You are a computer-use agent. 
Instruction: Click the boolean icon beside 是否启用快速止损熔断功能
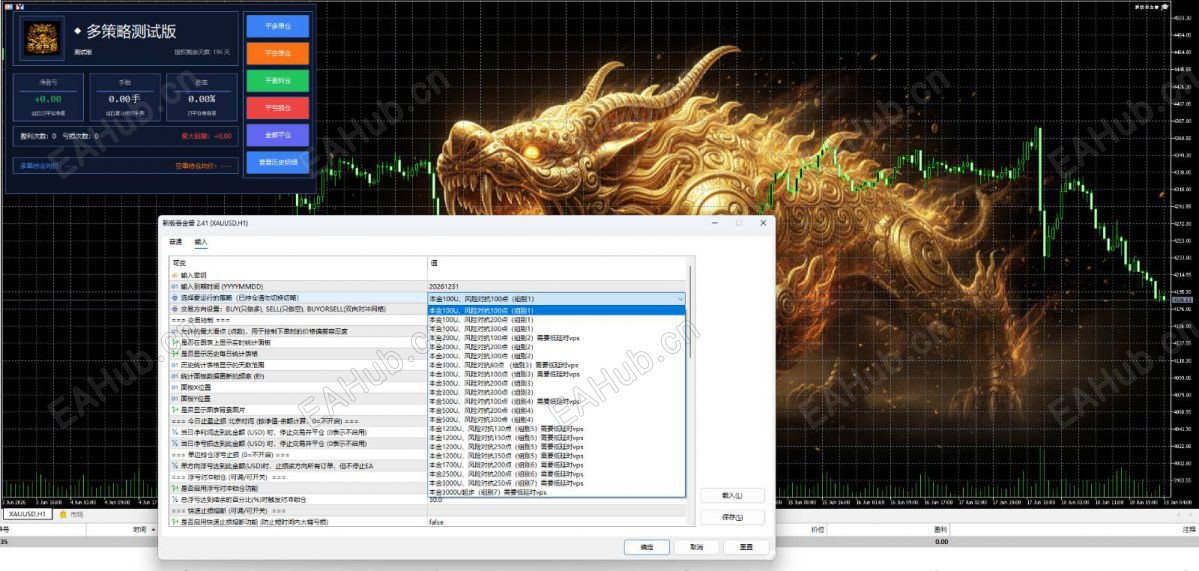174,522
